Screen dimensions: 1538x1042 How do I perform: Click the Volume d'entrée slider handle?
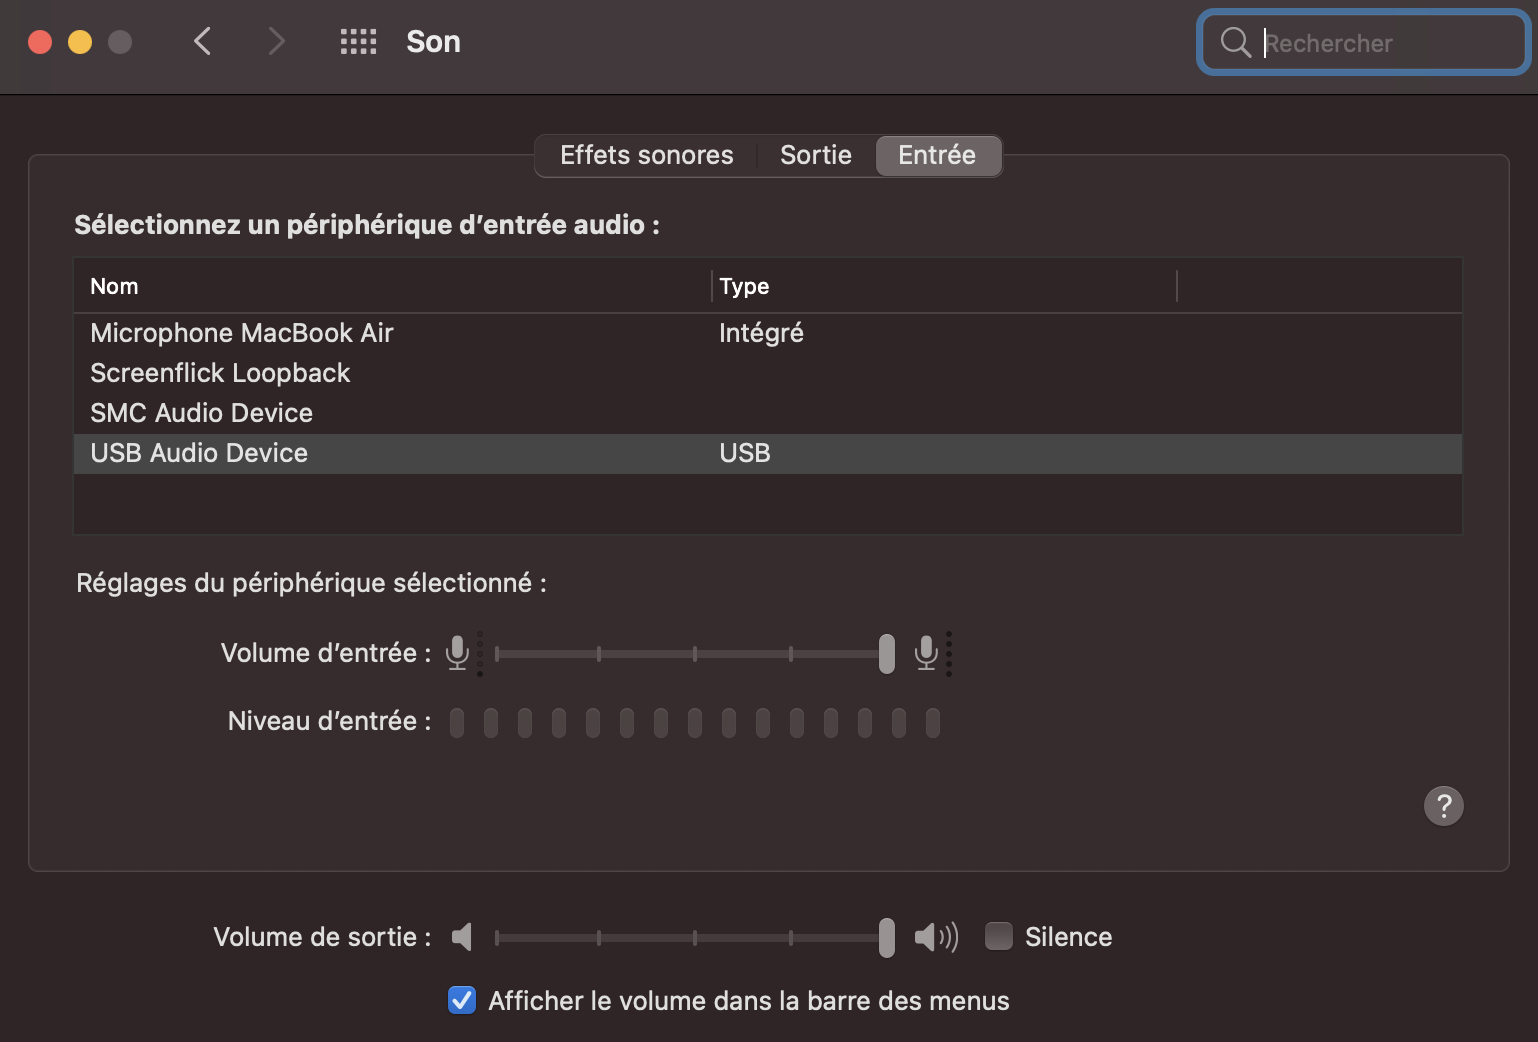[887, 654]
